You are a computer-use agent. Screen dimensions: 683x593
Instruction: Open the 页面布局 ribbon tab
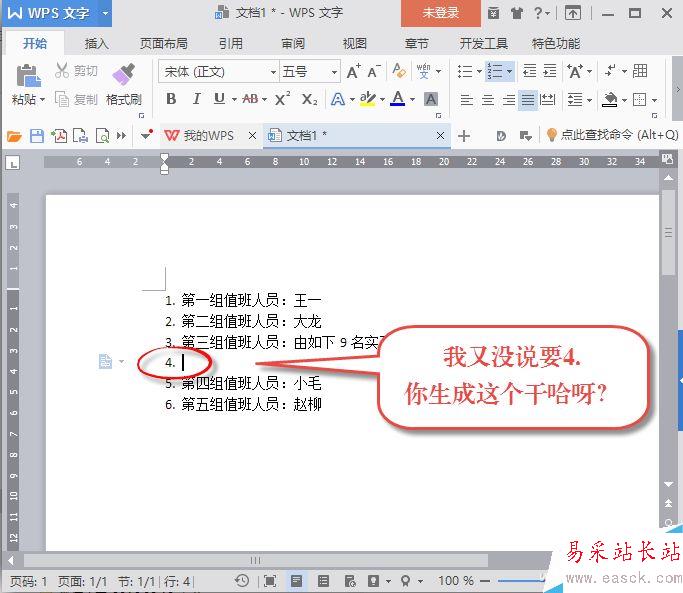tap(164, 44)
